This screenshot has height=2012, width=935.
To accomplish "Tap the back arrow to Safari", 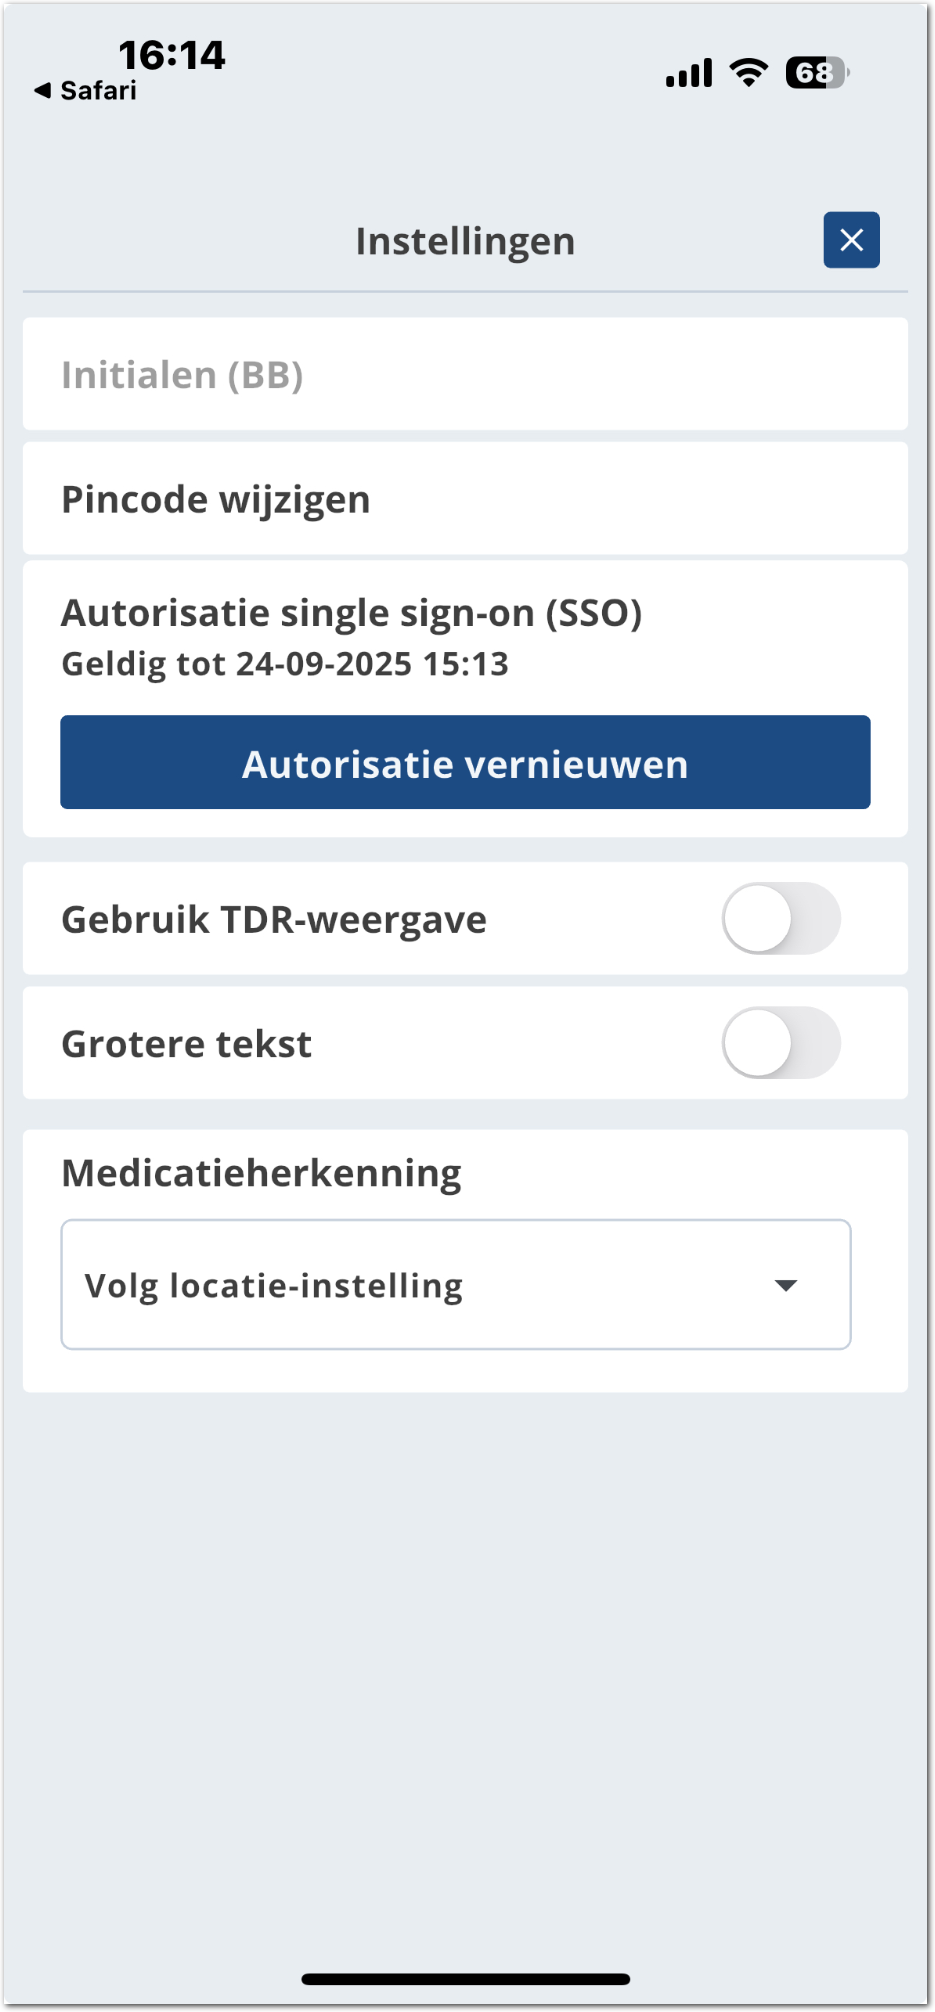I will [42, 91].
